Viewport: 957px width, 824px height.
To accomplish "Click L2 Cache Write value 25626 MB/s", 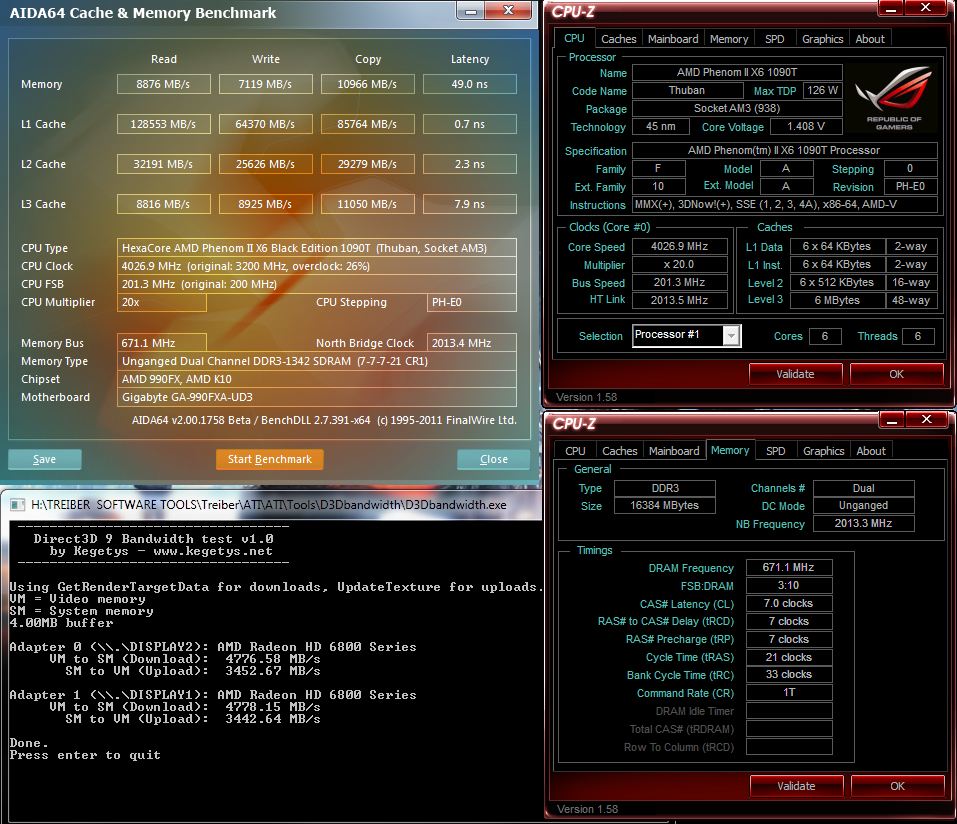I will pyautogui.click(x=265, y=164).
